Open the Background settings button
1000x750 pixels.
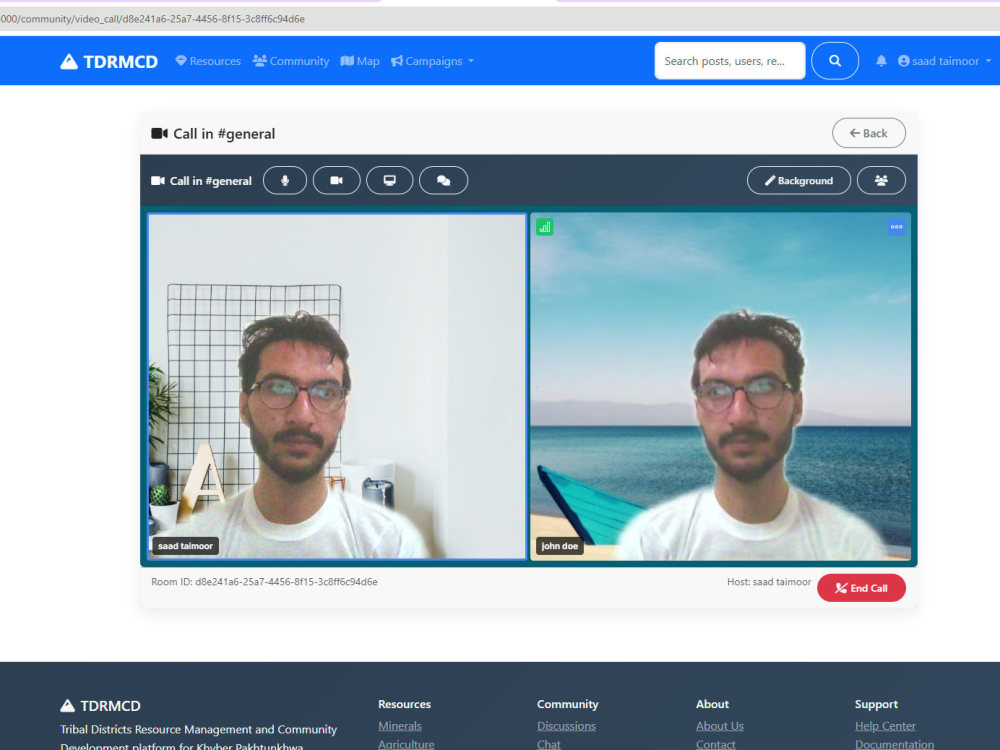(x=798, y=180)
